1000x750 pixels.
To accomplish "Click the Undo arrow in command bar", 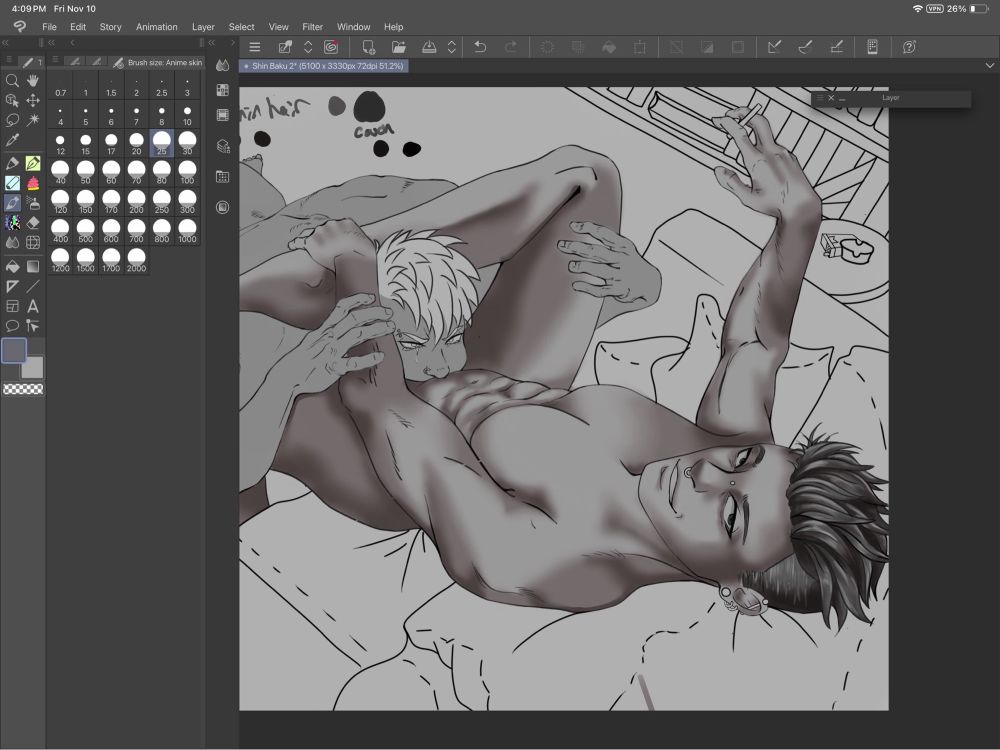I will [479, 47].
